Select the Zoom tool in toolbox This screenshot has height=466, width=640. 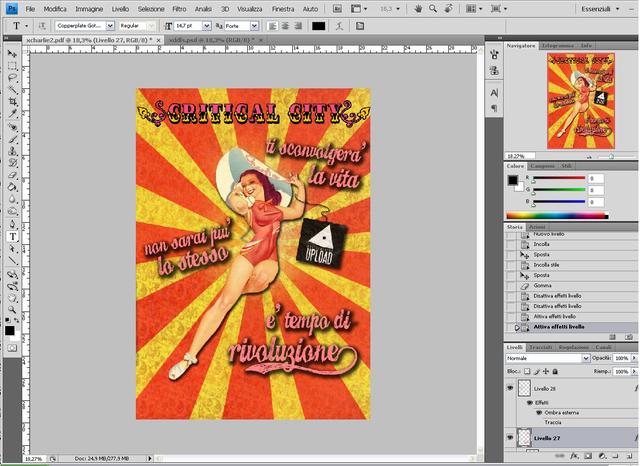12,310
